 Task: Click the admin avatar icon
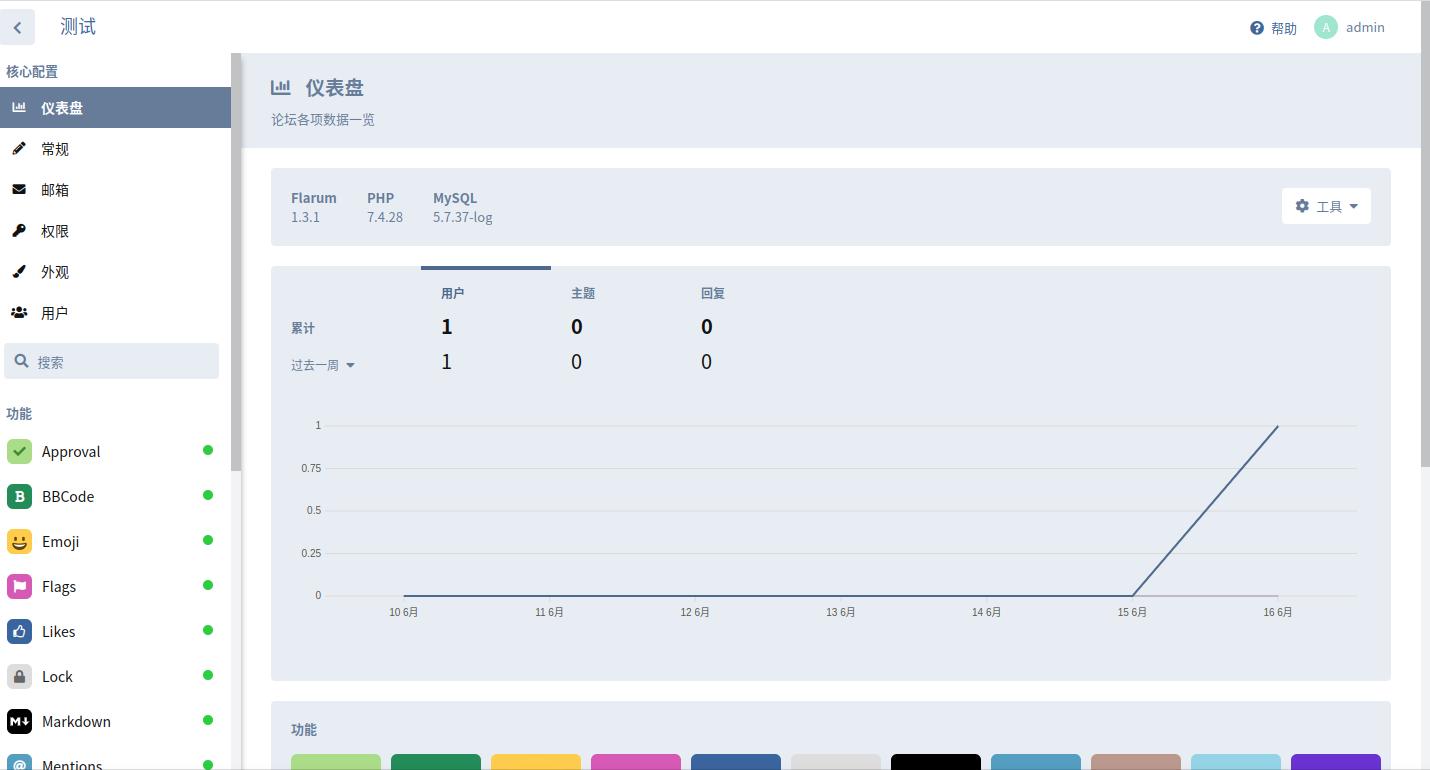(1325, 27)
